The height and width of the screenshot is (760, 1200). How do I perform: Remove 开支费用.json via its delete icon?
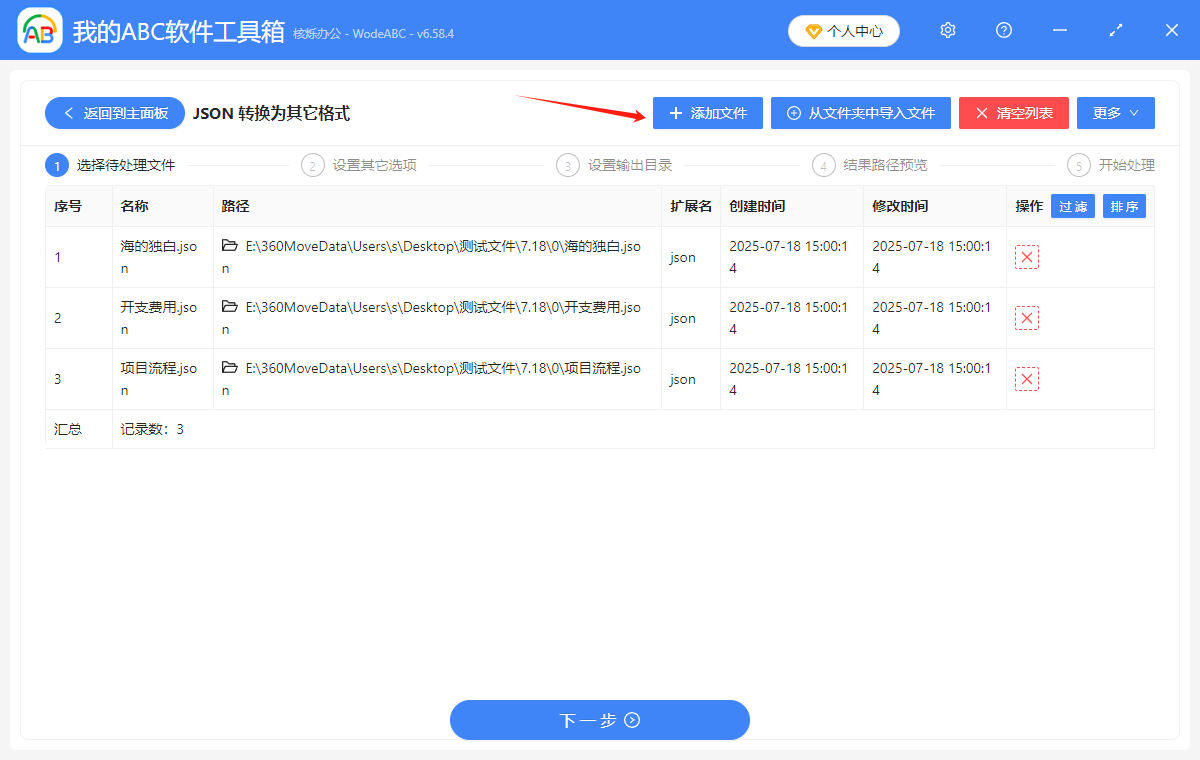1026,318
